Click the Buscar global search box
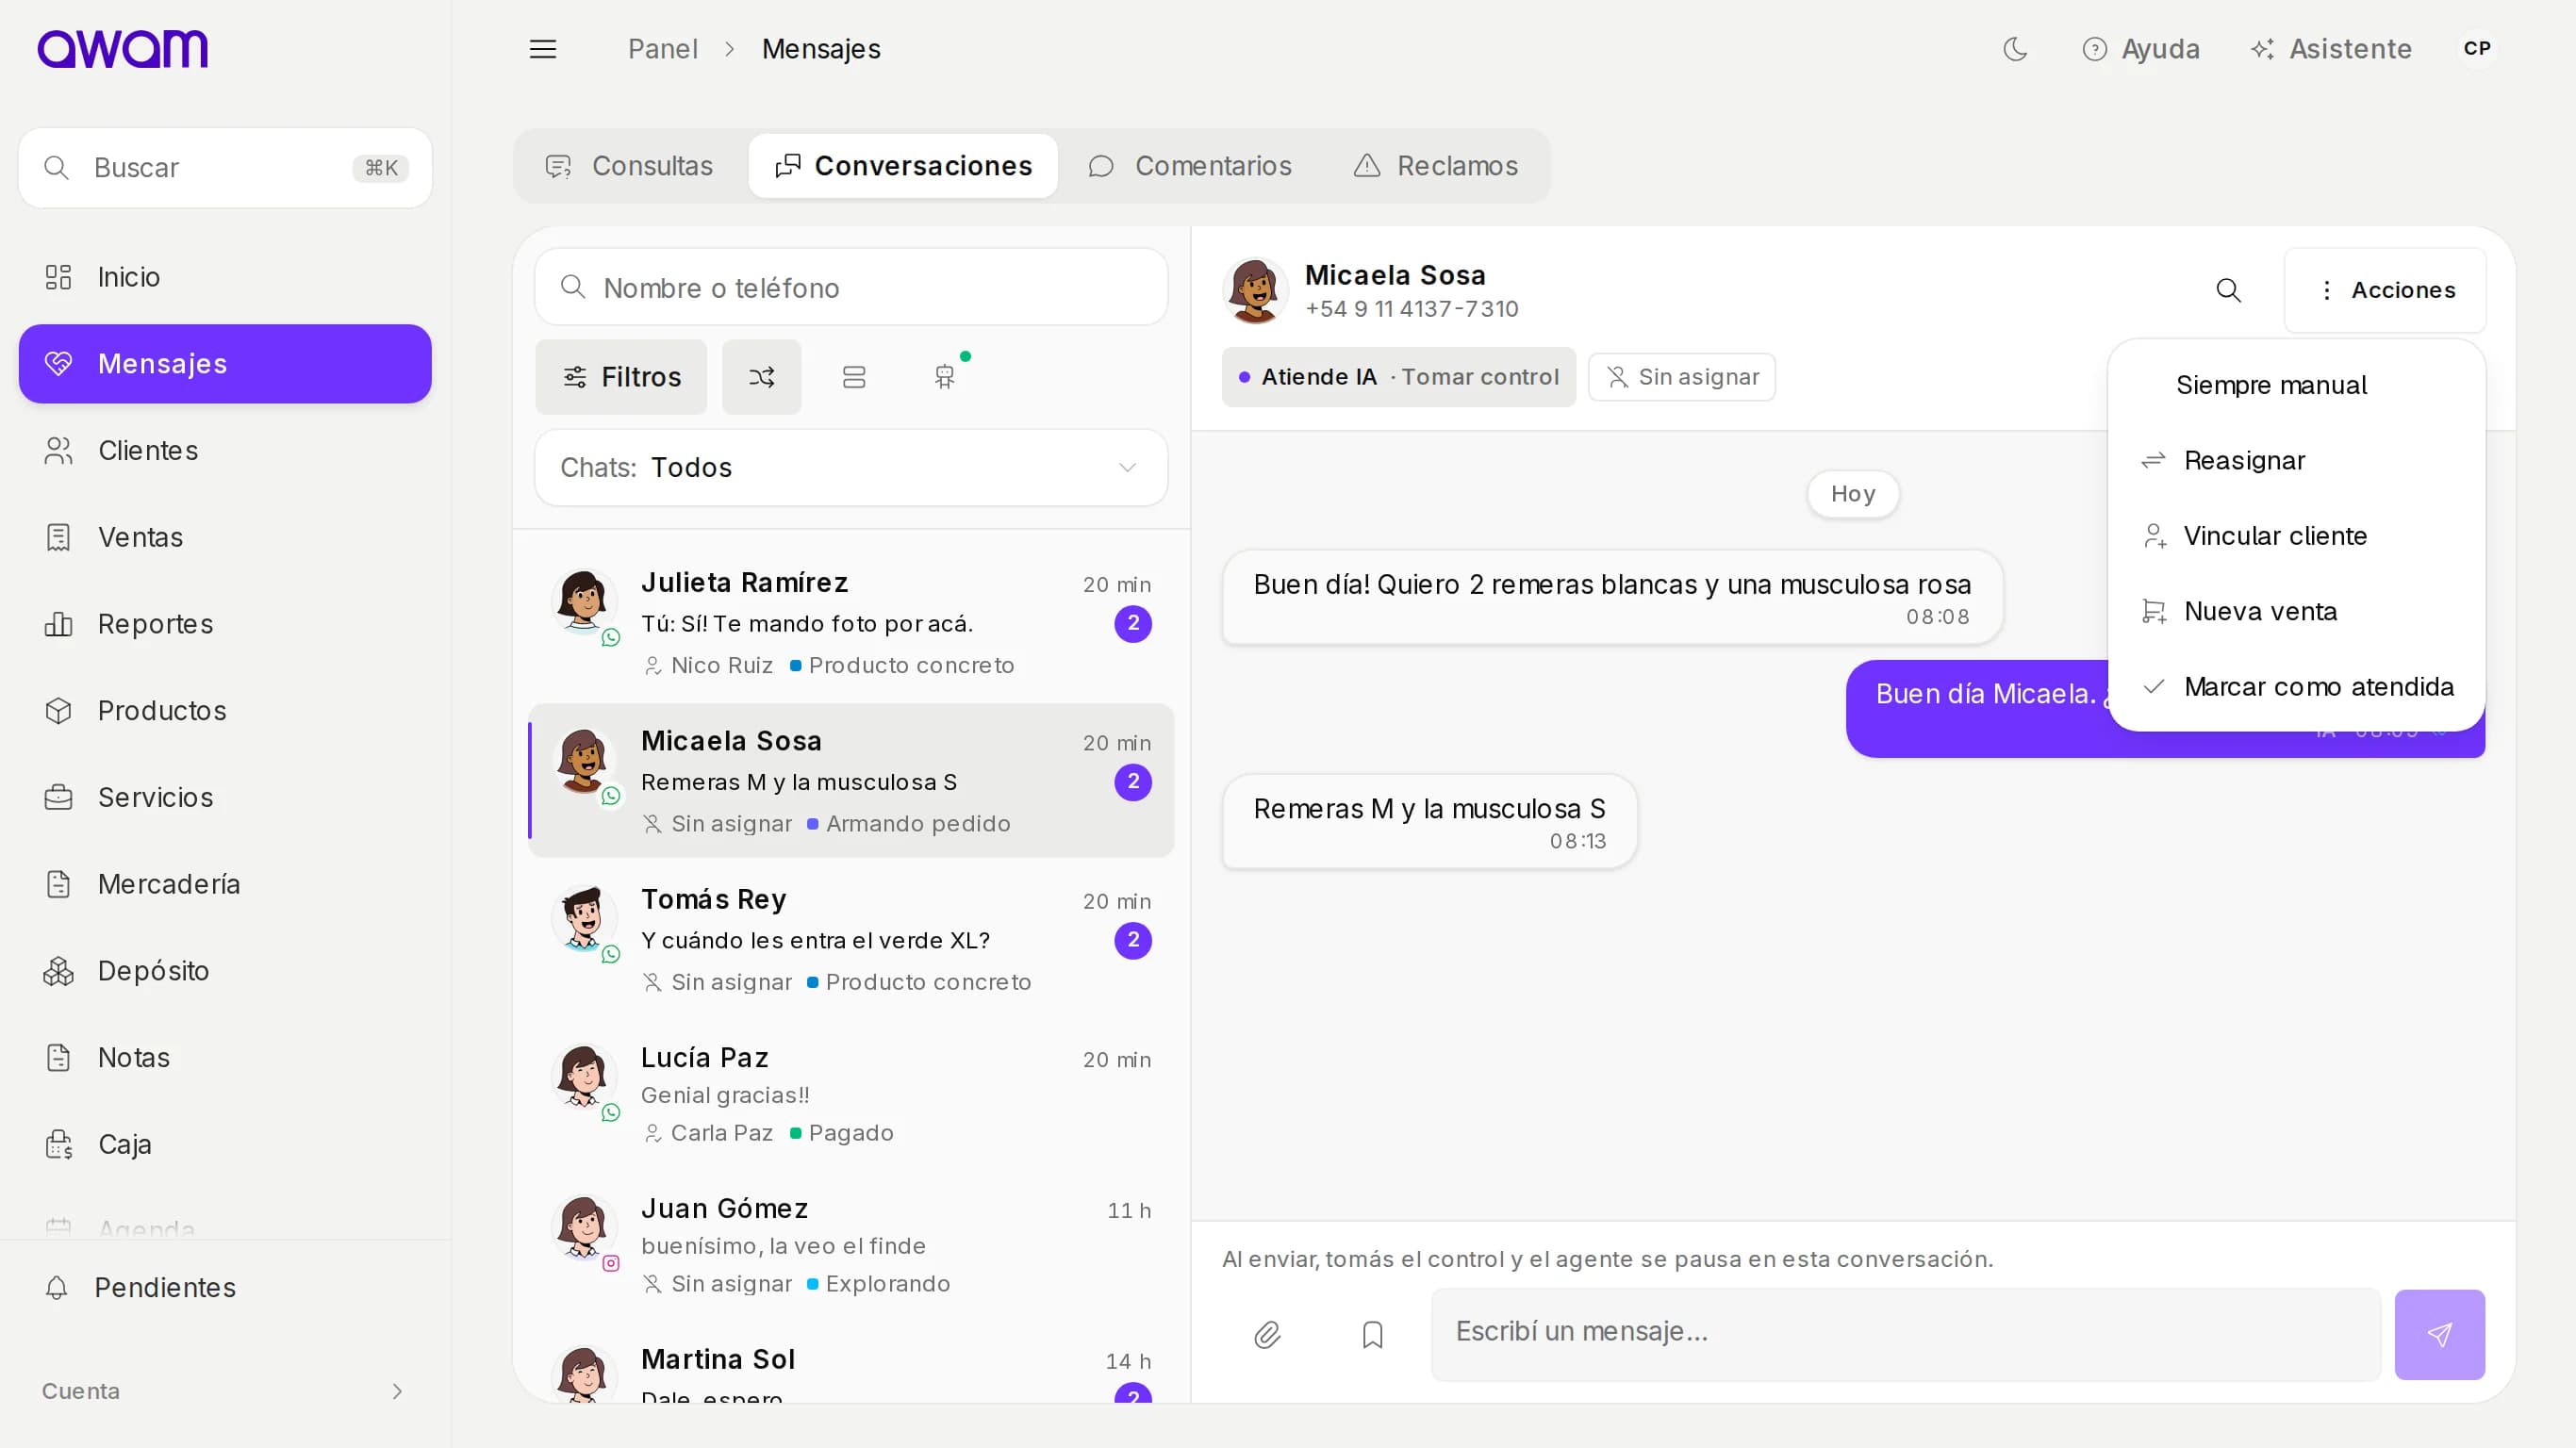The height and width of the screenshot is (1448, 2576). (225, 168)
